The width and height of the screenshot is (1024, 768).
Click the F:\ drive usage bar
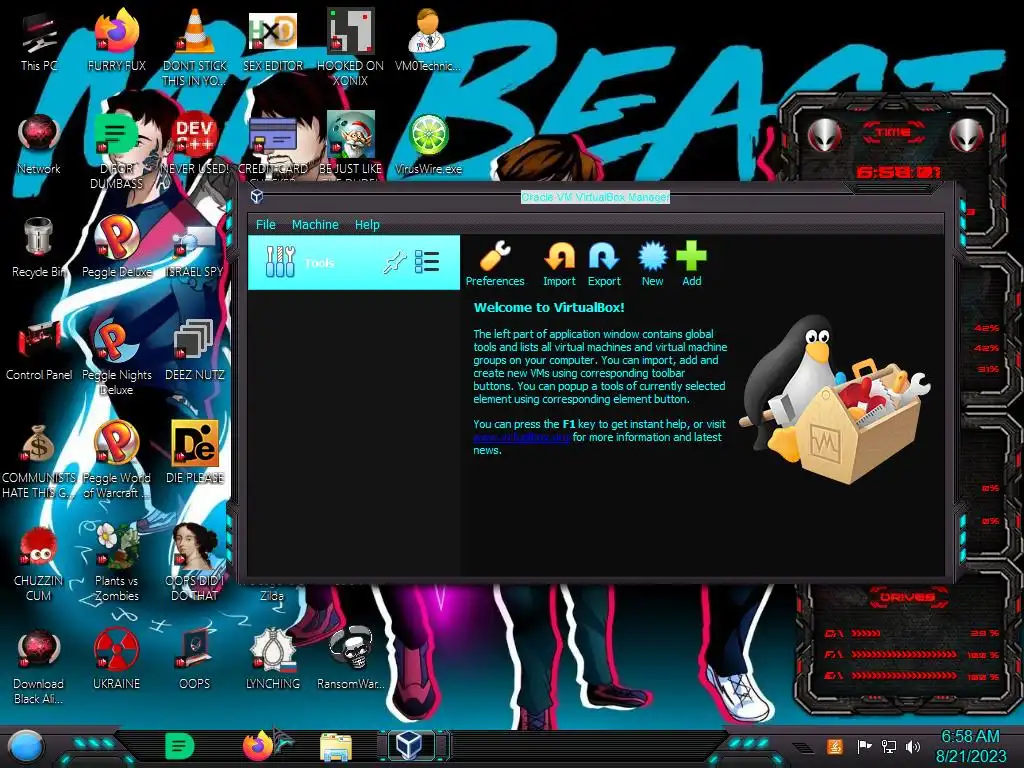pyautogui.click(x=912, y=654)
